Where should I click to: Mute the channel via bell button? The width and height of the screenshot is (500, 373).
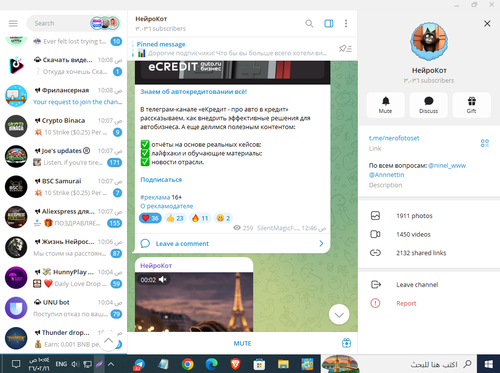click(x=386, y=105)
